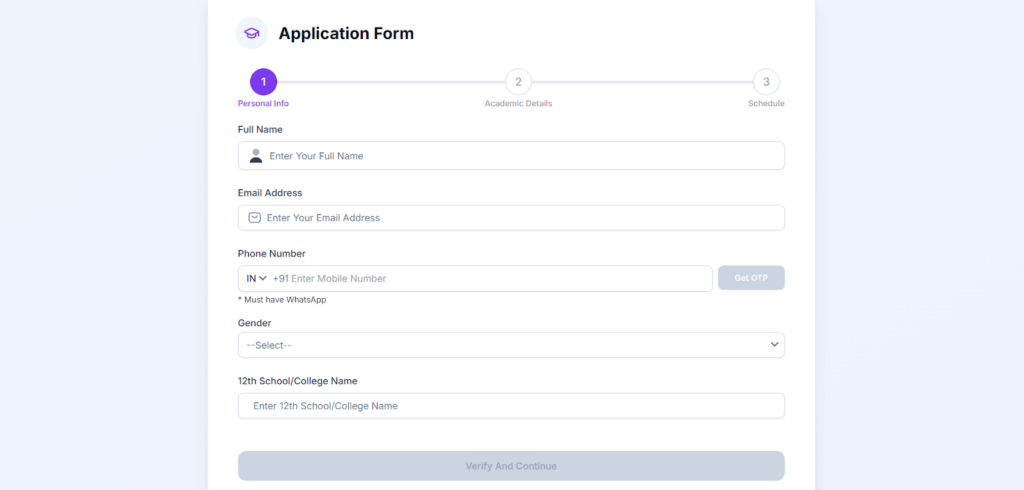Click the graduation cap icon
Screen dimensions: 1024x490
point(251,33)
